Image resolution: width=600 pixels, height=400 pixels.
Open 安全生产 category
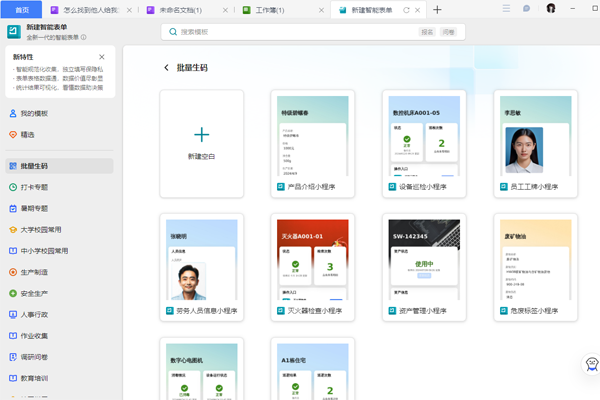[x=34, y=293]
